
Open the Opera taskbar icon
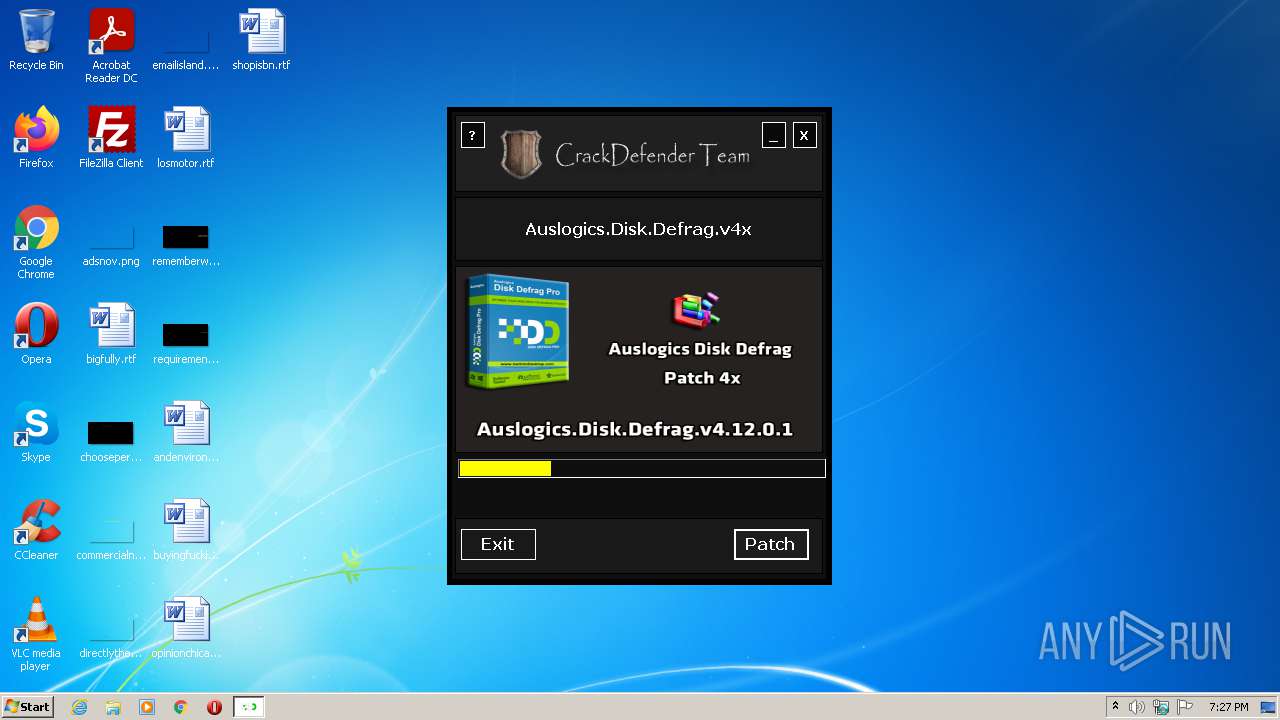click(x=214, y=707)
